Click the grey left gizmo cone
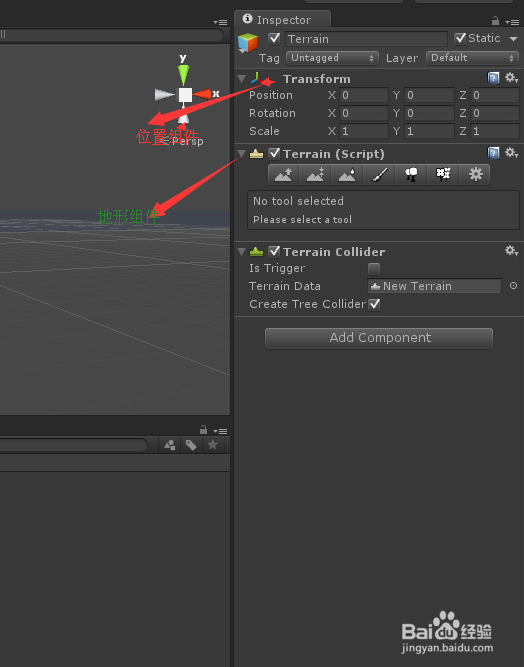The image size is (524, 667). pos(165,94)
